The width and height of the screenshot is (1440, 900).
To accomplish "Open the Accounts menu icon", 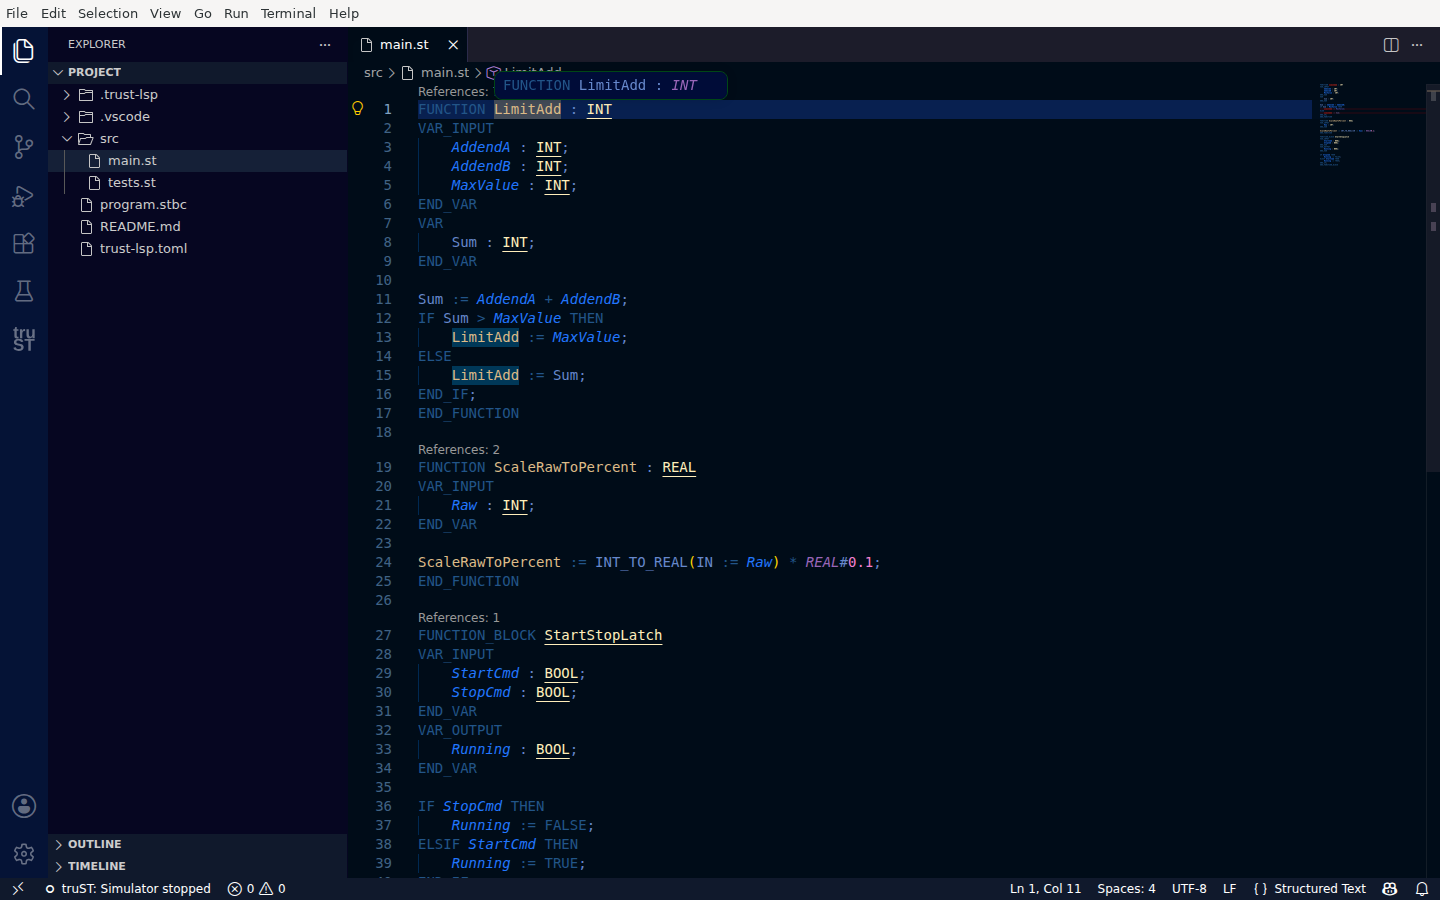I will click(24, 806).
